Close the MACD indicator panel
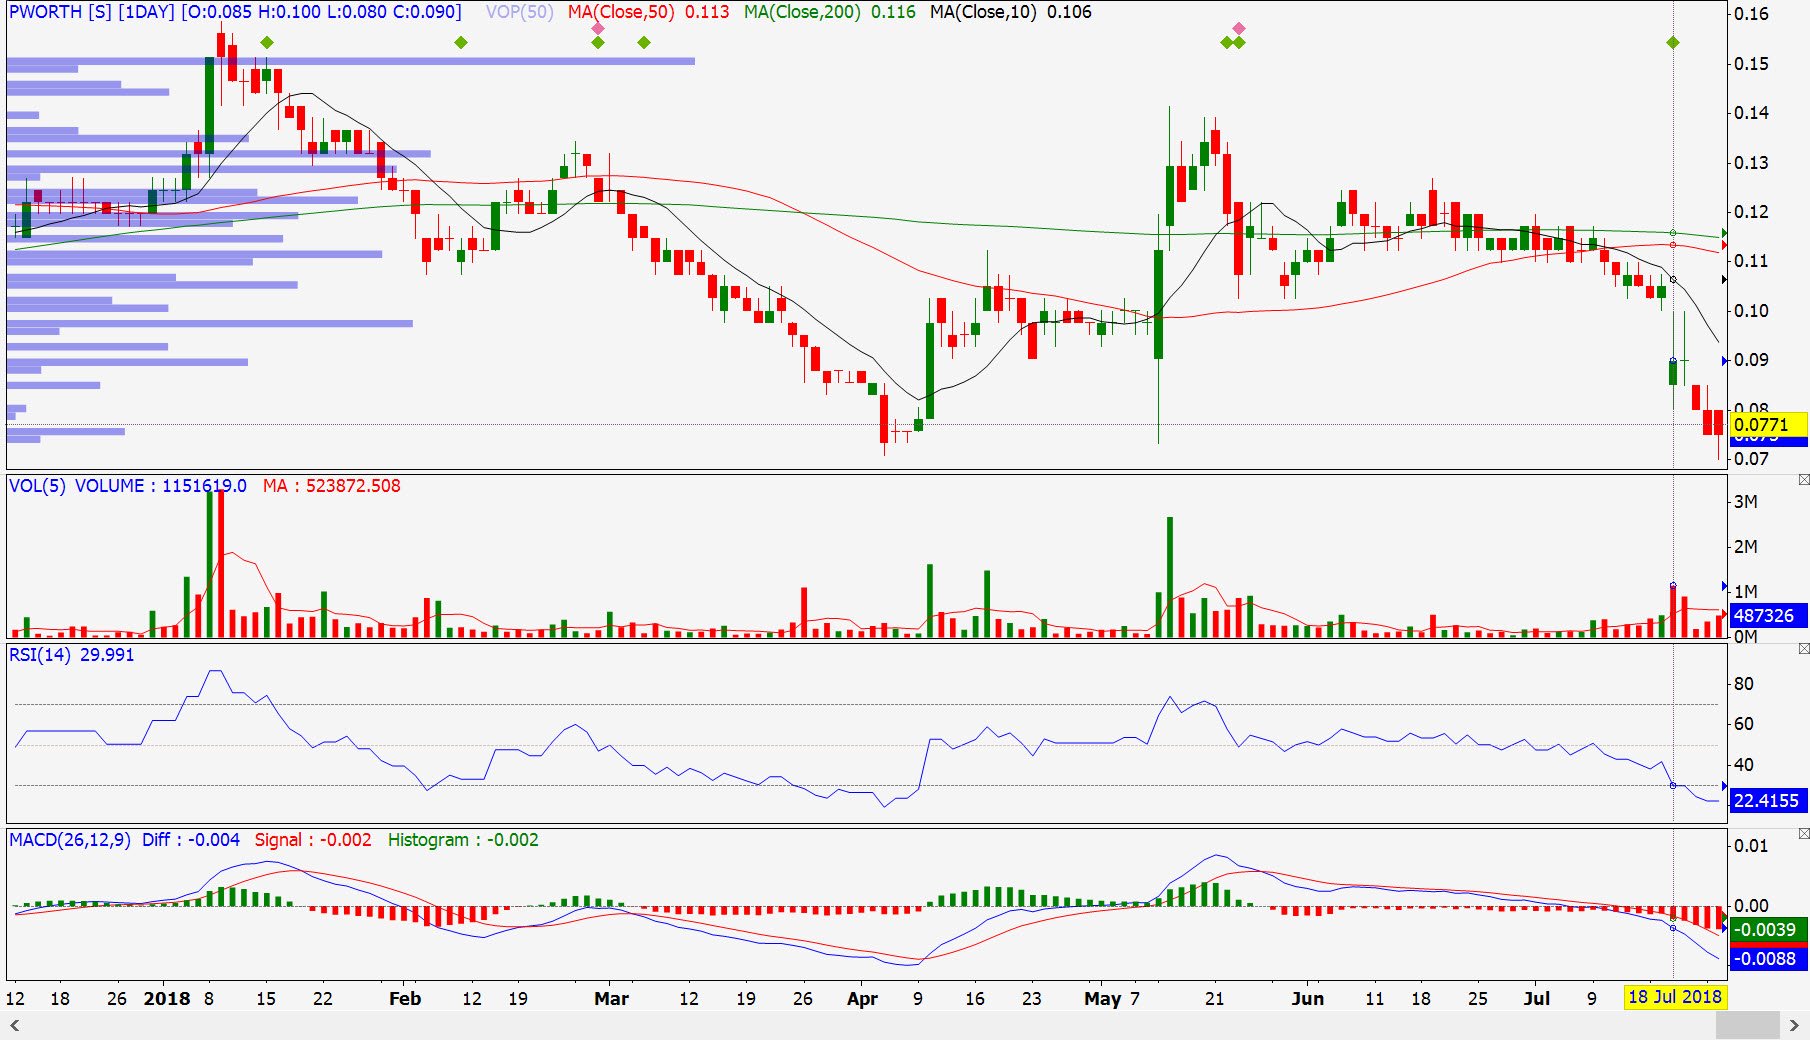 (x=1803, y=833)
